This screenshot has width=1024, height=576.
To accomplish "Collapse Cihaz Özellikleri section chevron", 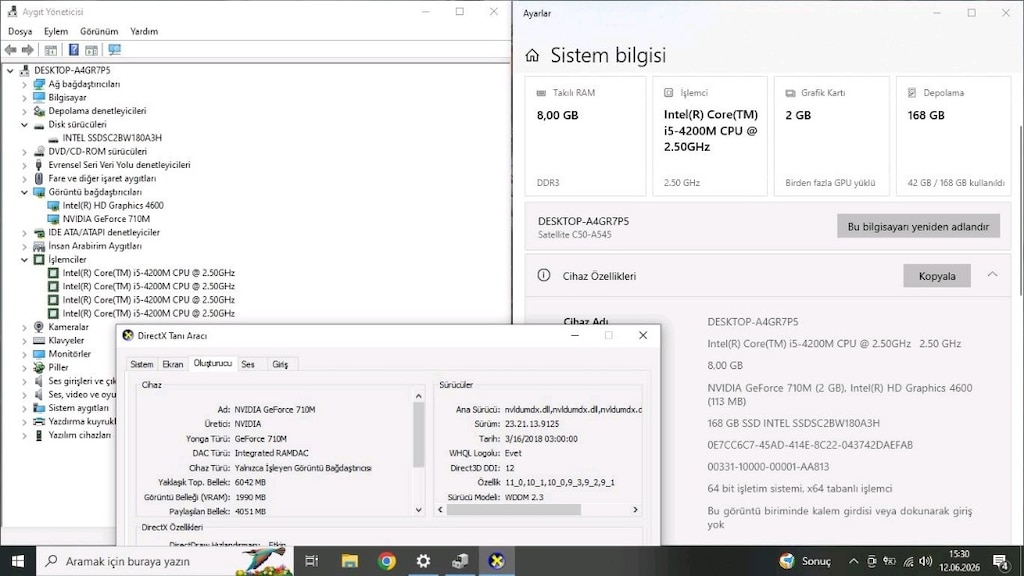I will point(992,275).
